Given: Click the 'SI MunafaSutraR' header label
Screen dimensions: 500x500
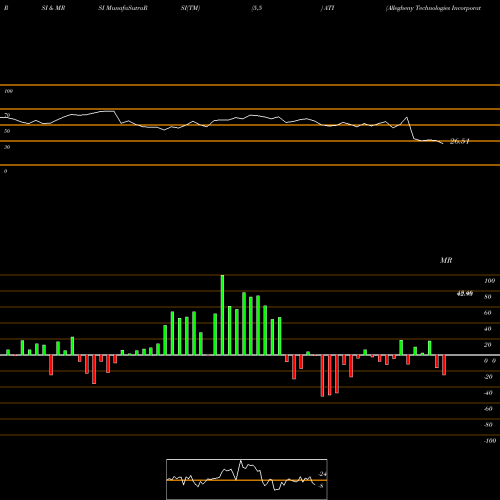Looking at the screenshot, I should tap(123, 8).
